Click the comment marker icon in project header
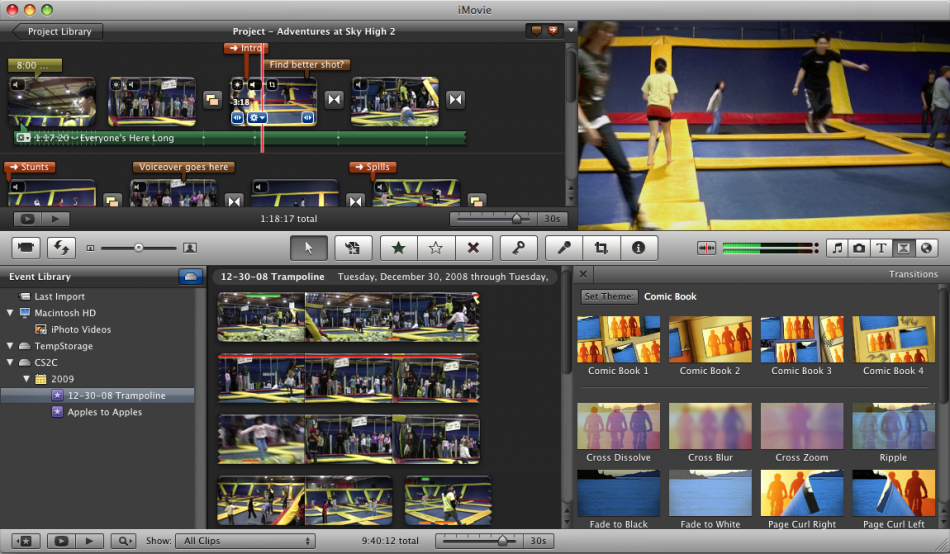 coord(536,30)
